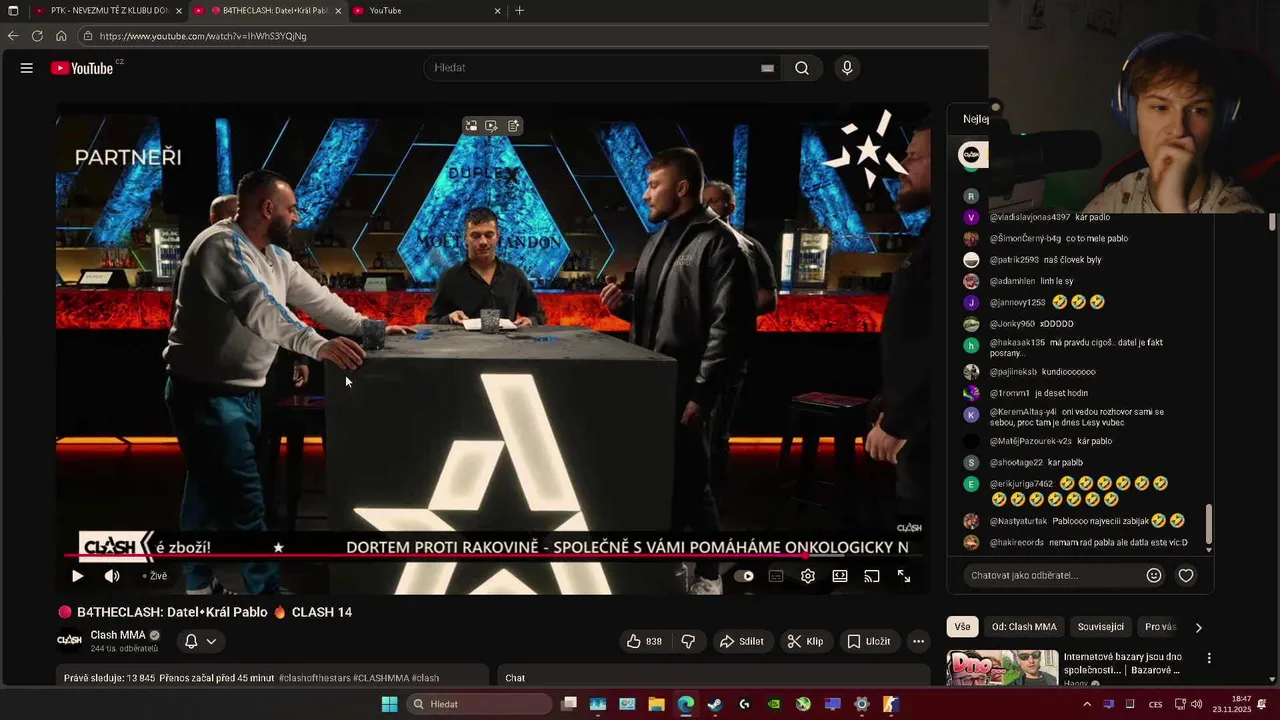Viewport: 1280px width, 720px height.
Task: Open the YouTube hamburger guide menu
Action: point(27,68)
